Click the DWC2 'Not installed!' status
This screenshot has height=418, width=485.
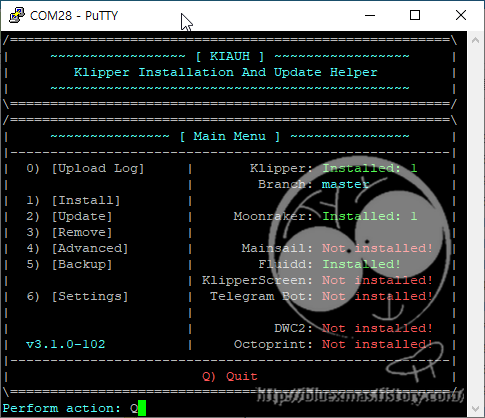coord(377,328)
